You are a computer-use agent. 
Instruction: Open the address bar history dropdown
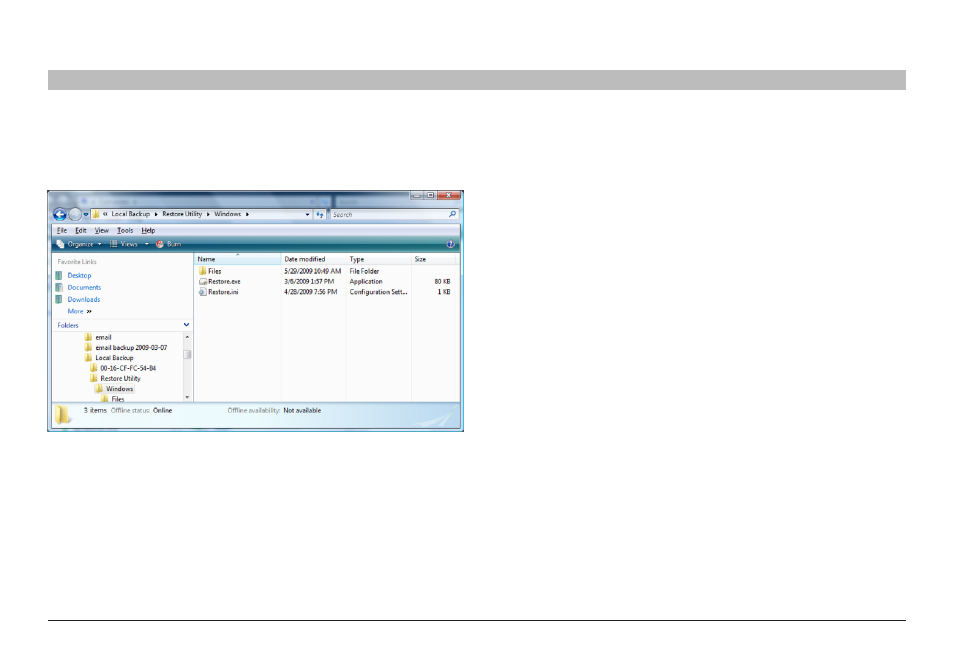point(307,215)
